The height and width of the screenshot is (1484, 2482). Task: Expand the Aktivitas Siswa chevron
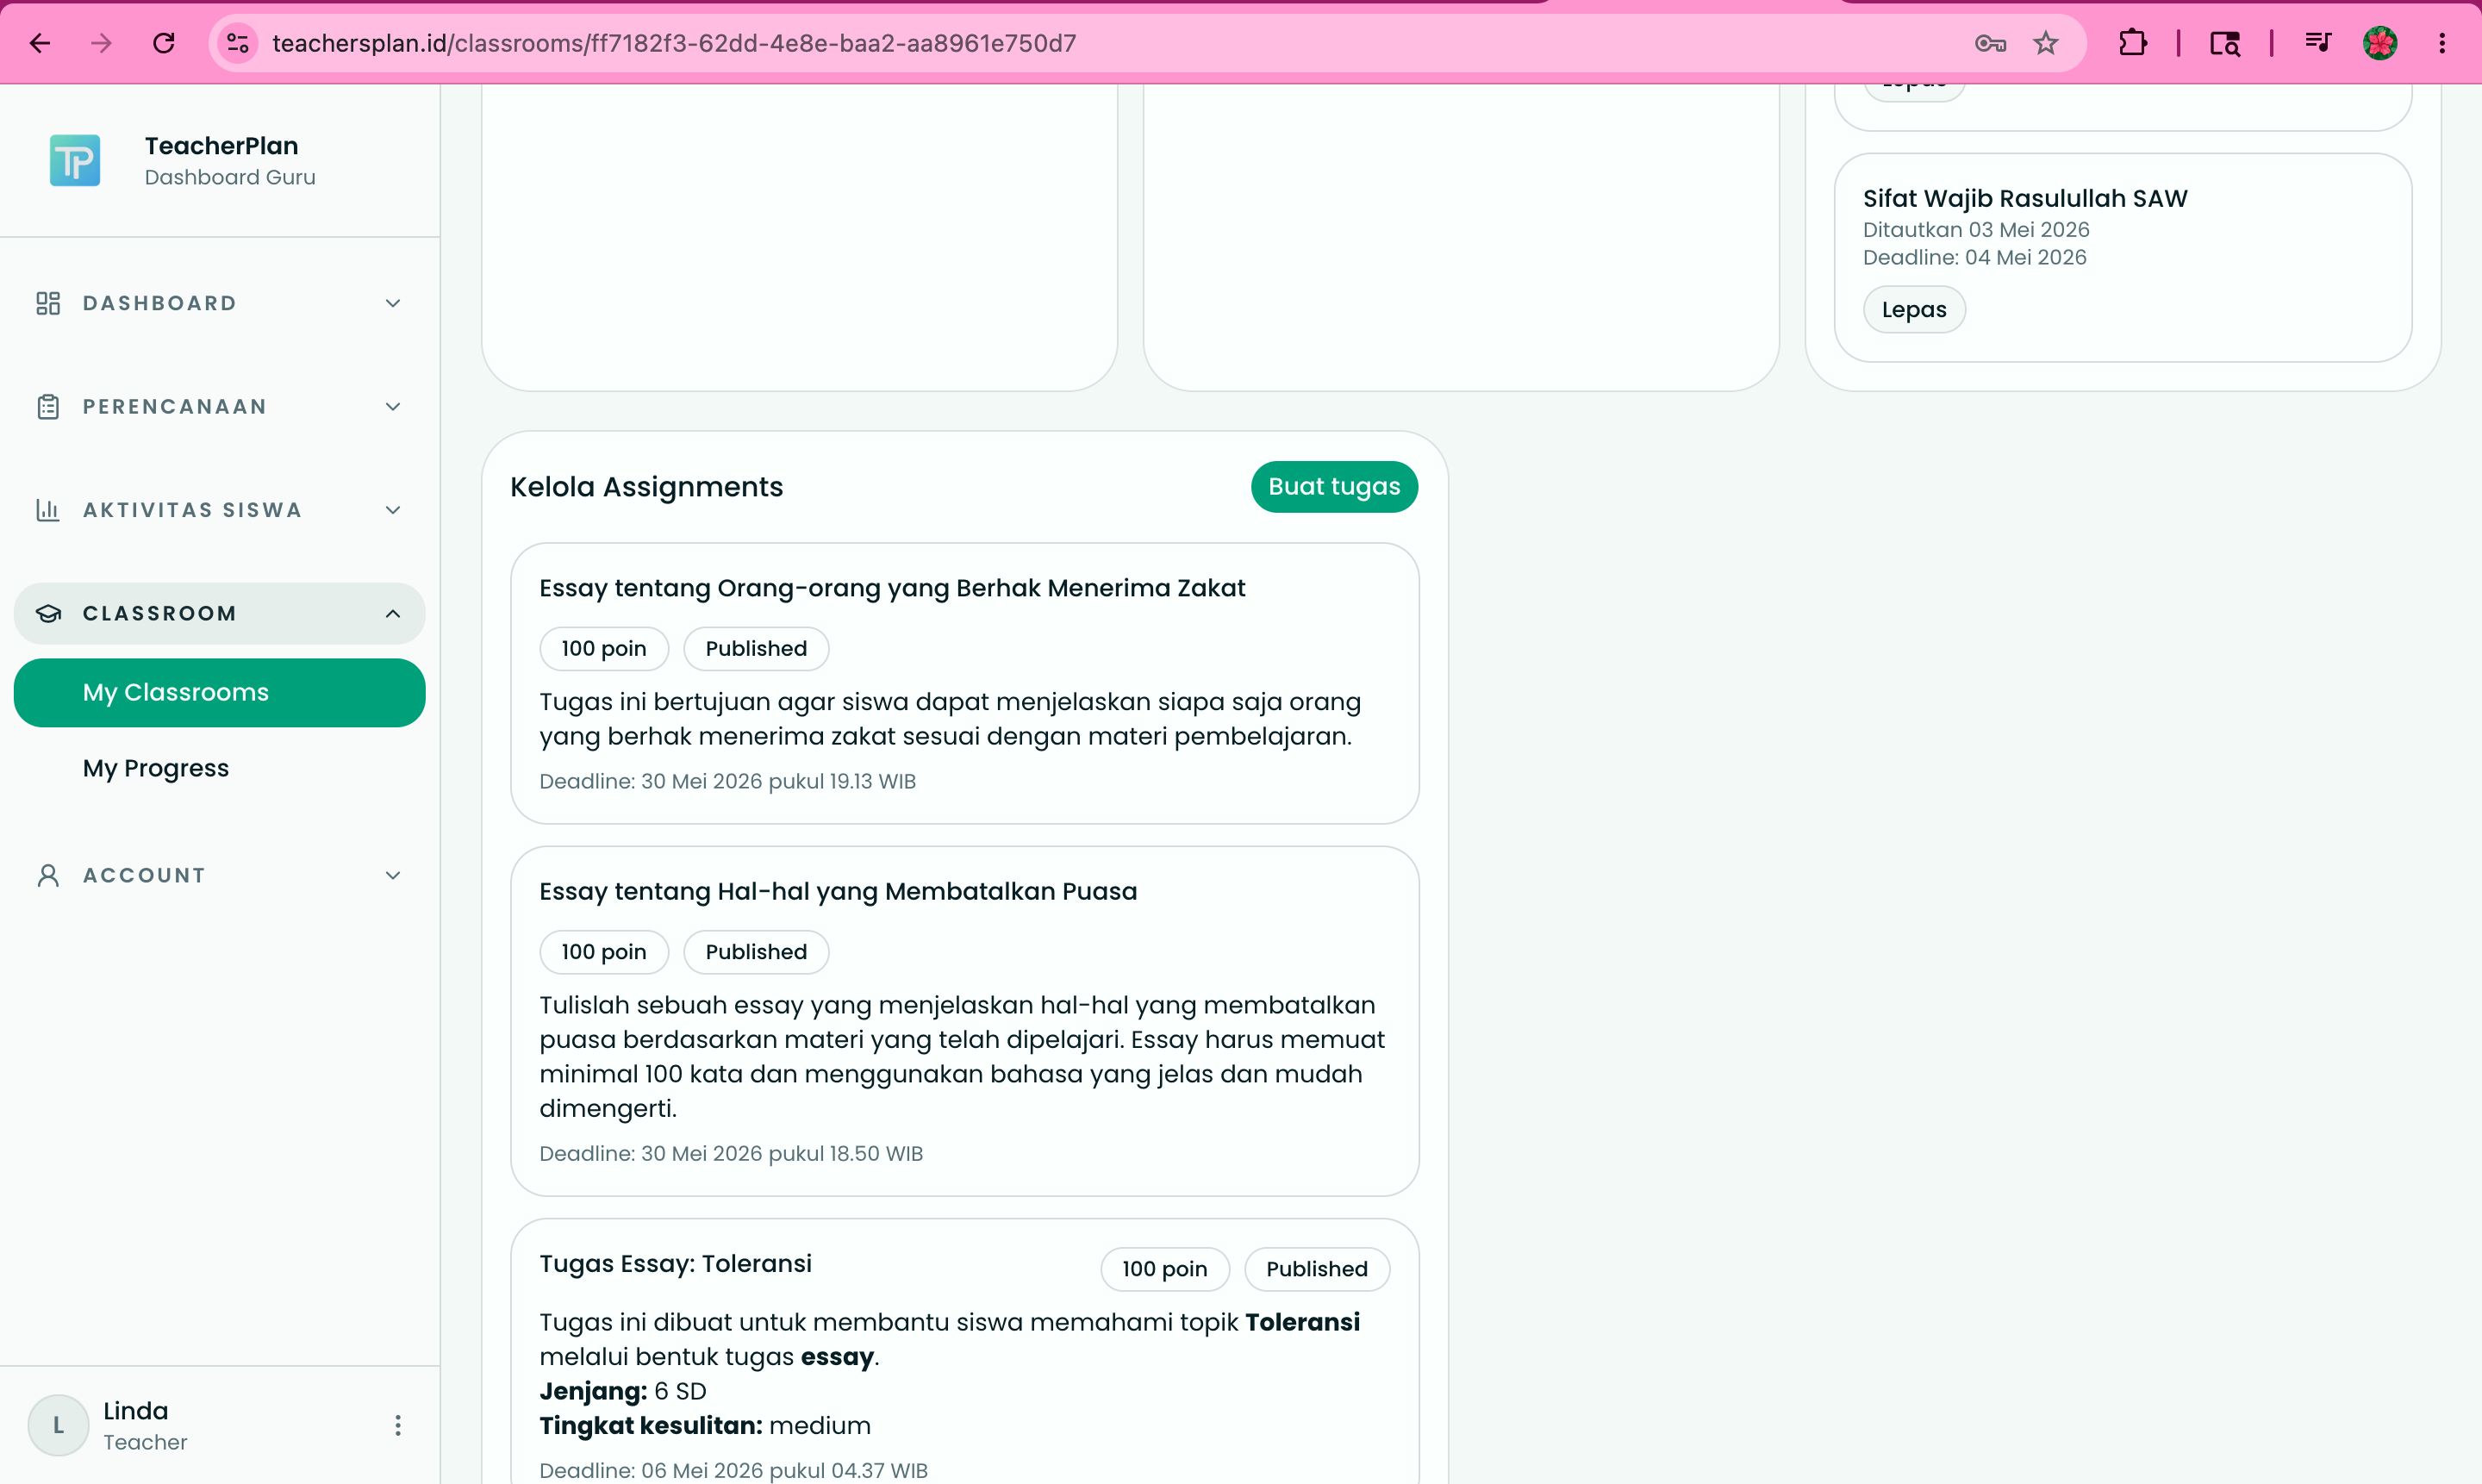coord(393,510)
